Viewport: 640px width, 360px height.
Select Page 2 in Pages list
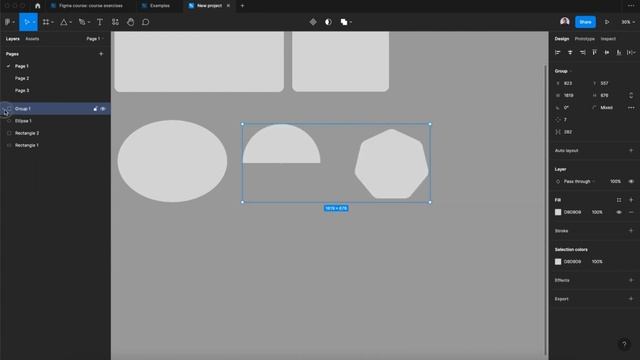coord(22,78)
